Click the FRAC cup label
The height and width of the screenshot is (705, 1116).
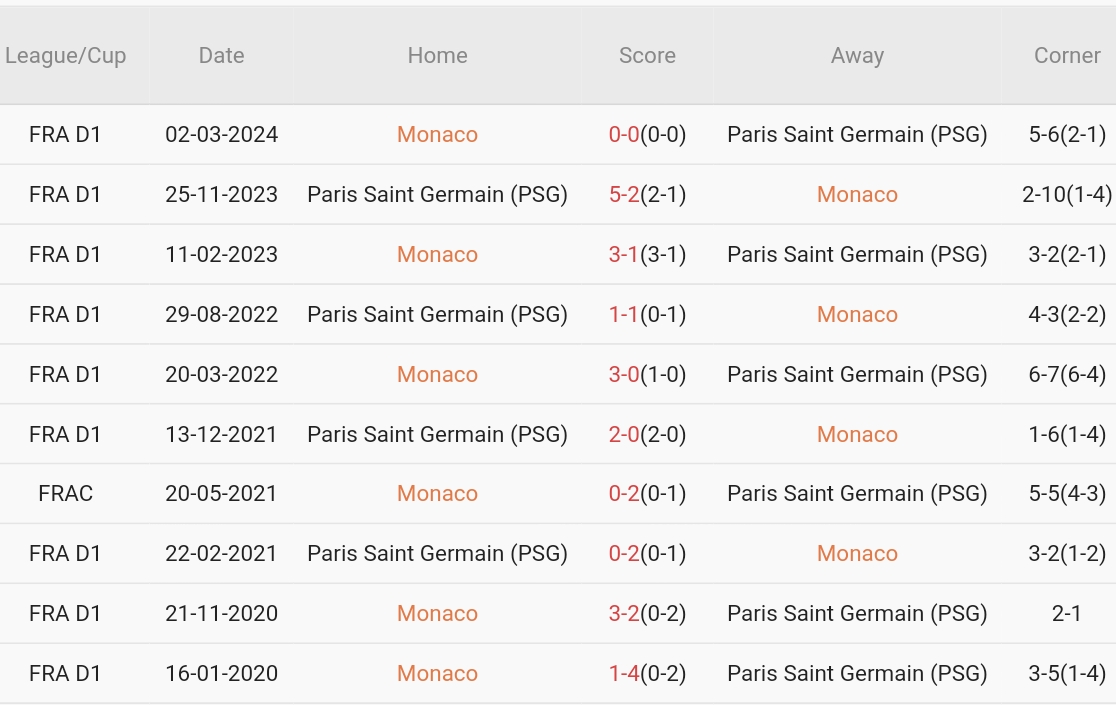click(x=65, y=494)
